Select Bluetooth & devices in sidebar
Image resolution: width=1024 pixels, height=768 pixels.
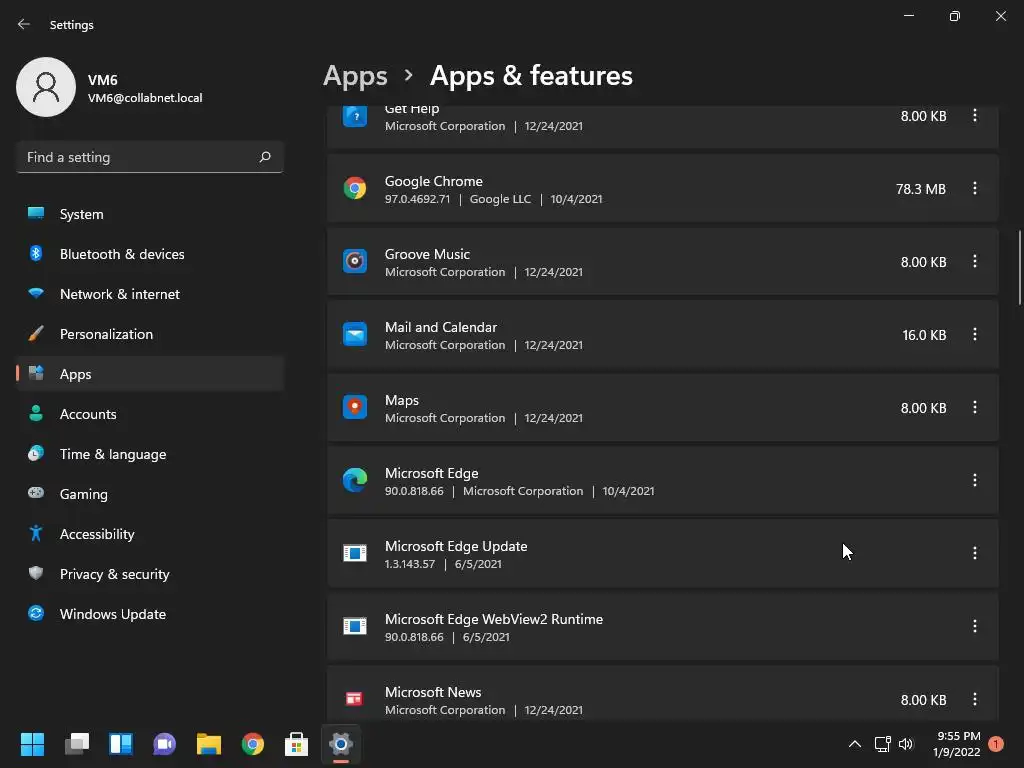[122, 254]
